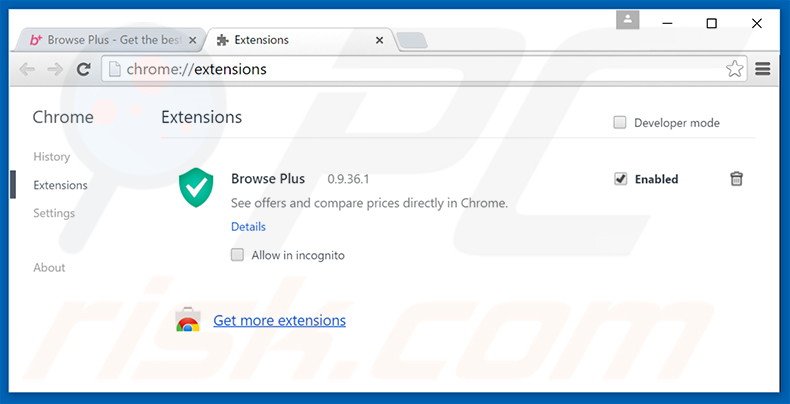Open the Chrome hamburger menu
Image resolution: width=790 pixels, height=404 pixels.
pyautogui.click(x=763, y=69)
